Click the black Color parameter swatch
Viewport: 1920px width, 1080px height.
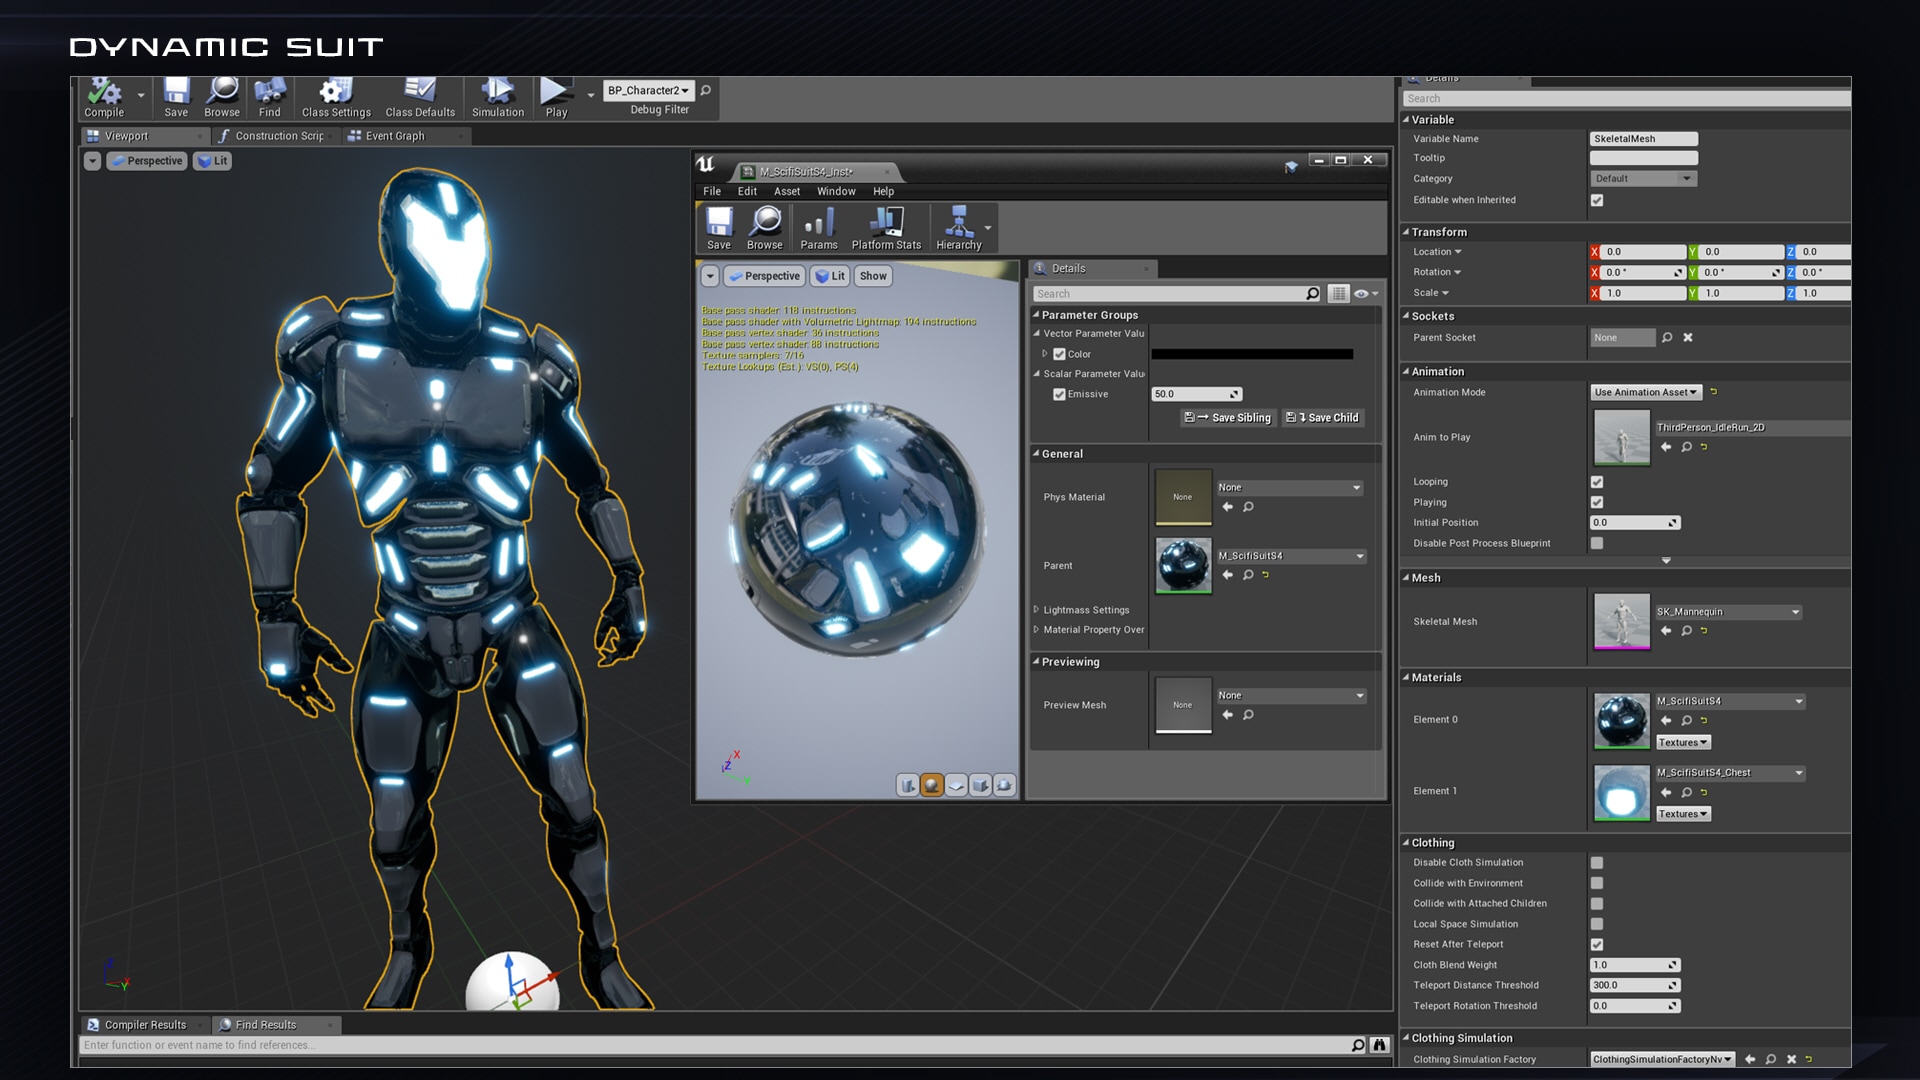[x=1253, y=353]
